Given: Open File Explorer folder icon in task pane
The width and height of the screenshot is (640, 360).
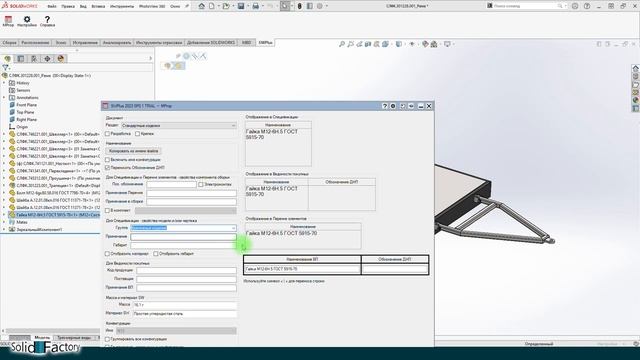Looking at the screenshot, I should pyautogui.click(x=636, y=84).
